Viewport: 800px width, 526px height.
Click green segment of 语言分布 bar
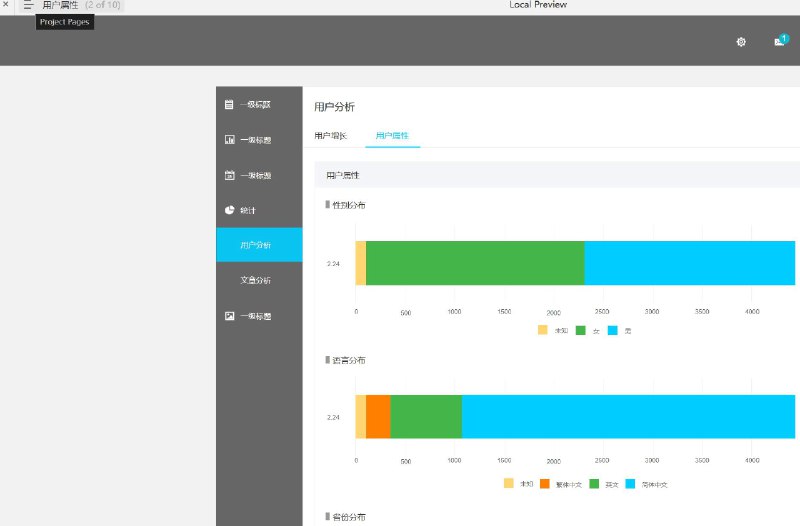click(x=426, y=416)
